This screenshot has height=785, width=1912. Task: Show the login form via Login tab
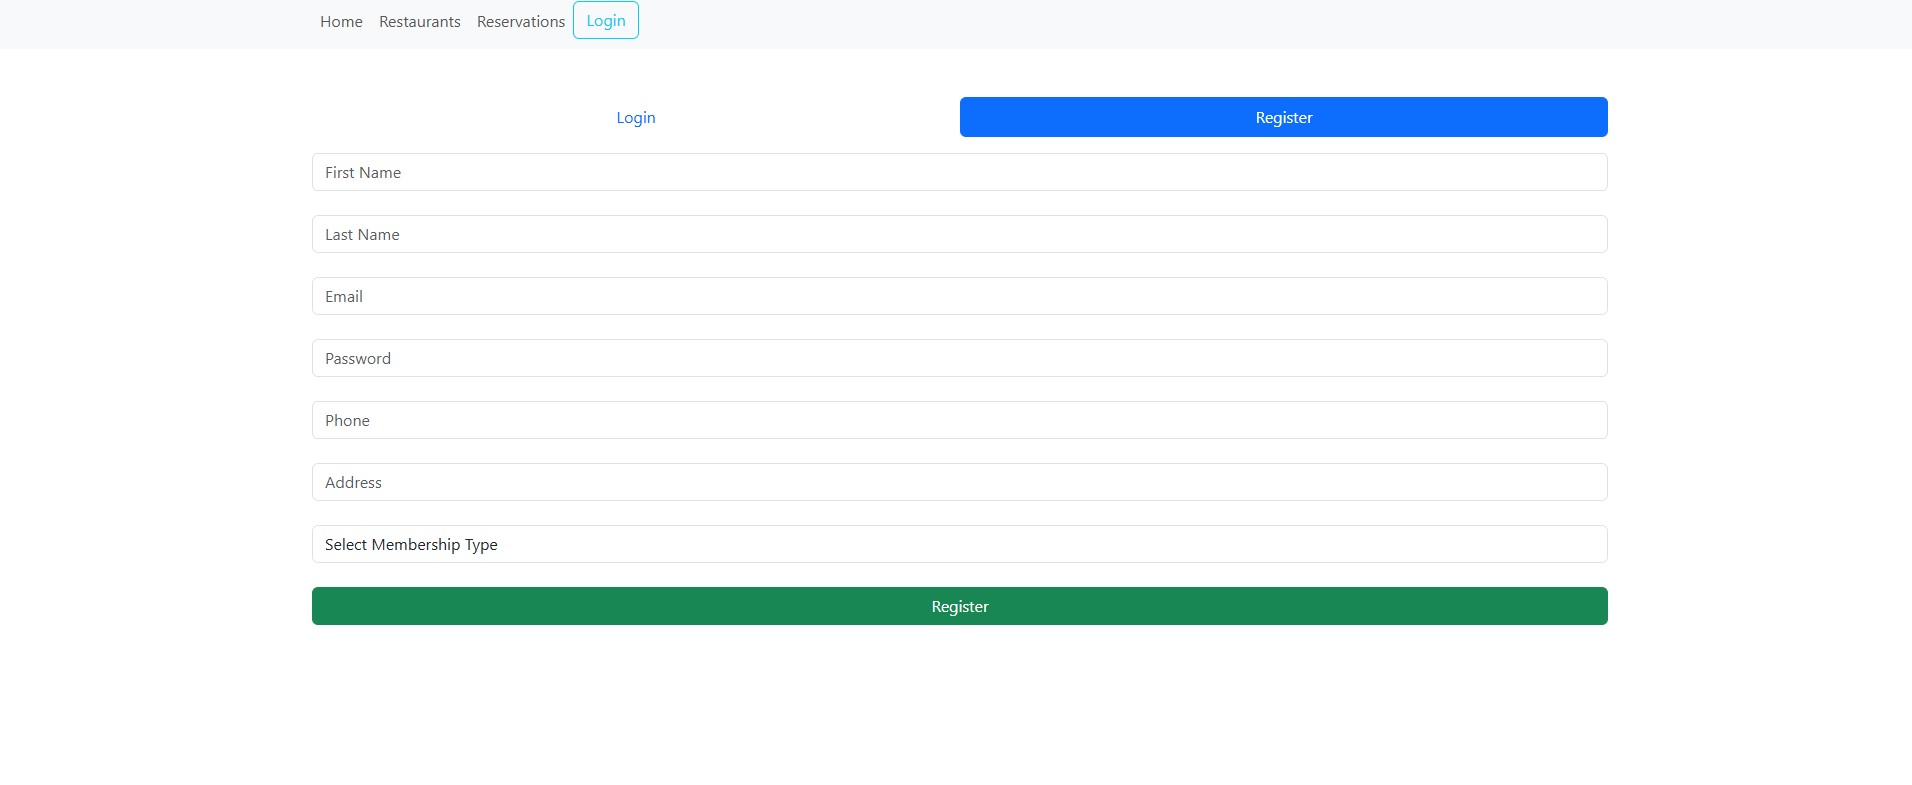tap(635, 117)
